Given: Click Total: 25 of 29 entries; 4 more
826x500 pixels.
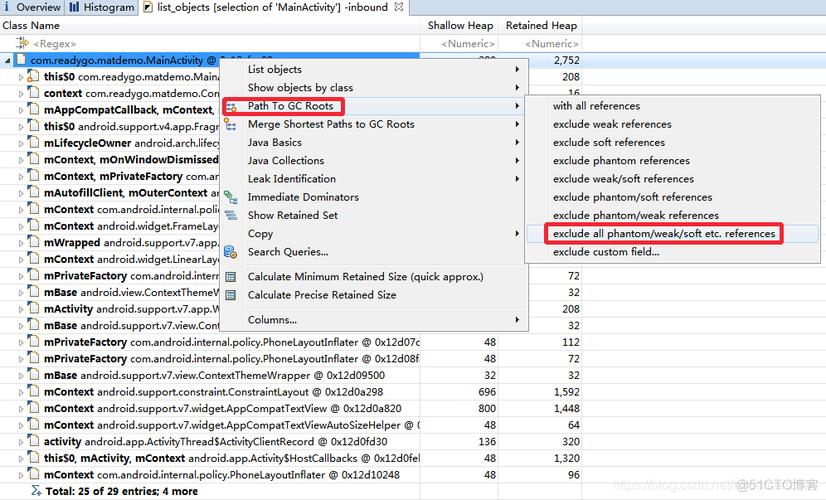Looking at the screenshot, I should [x=122, y=492].
